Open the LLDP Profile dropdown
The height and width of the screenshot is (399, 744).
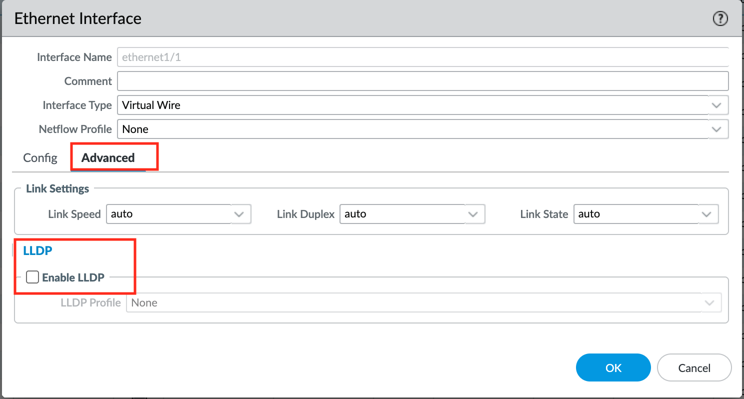[424, 303]
